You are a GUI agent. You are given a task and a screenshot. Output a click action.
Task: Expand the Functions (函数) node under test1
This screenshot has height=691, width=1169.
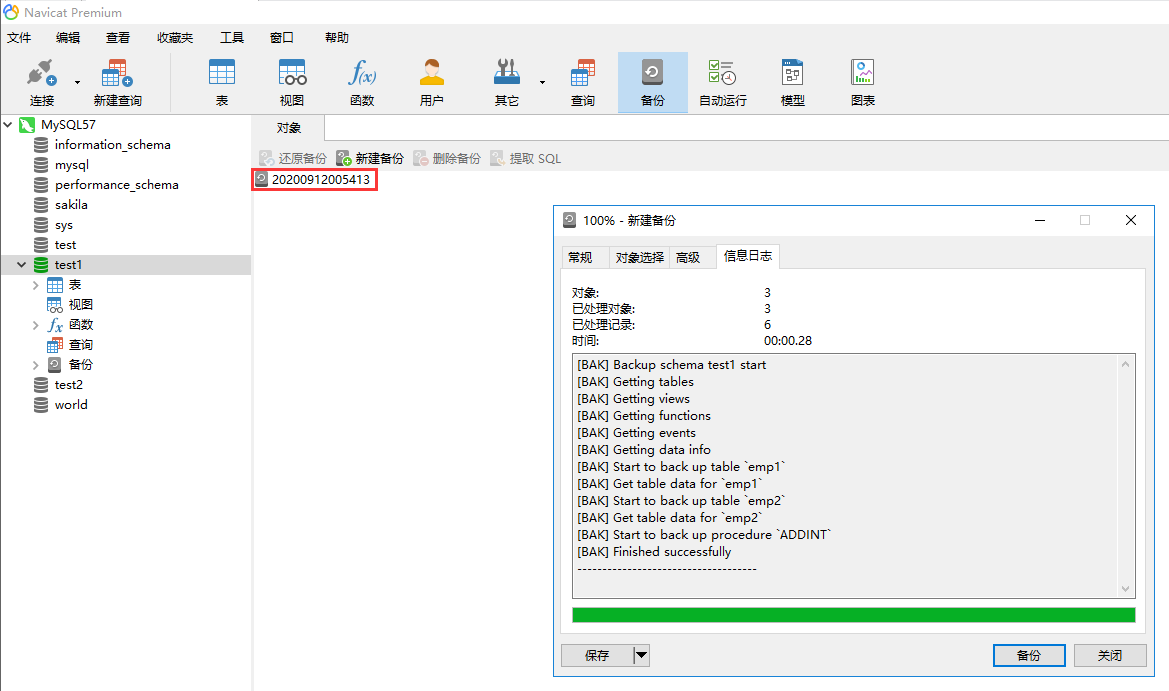click(35, 324)
